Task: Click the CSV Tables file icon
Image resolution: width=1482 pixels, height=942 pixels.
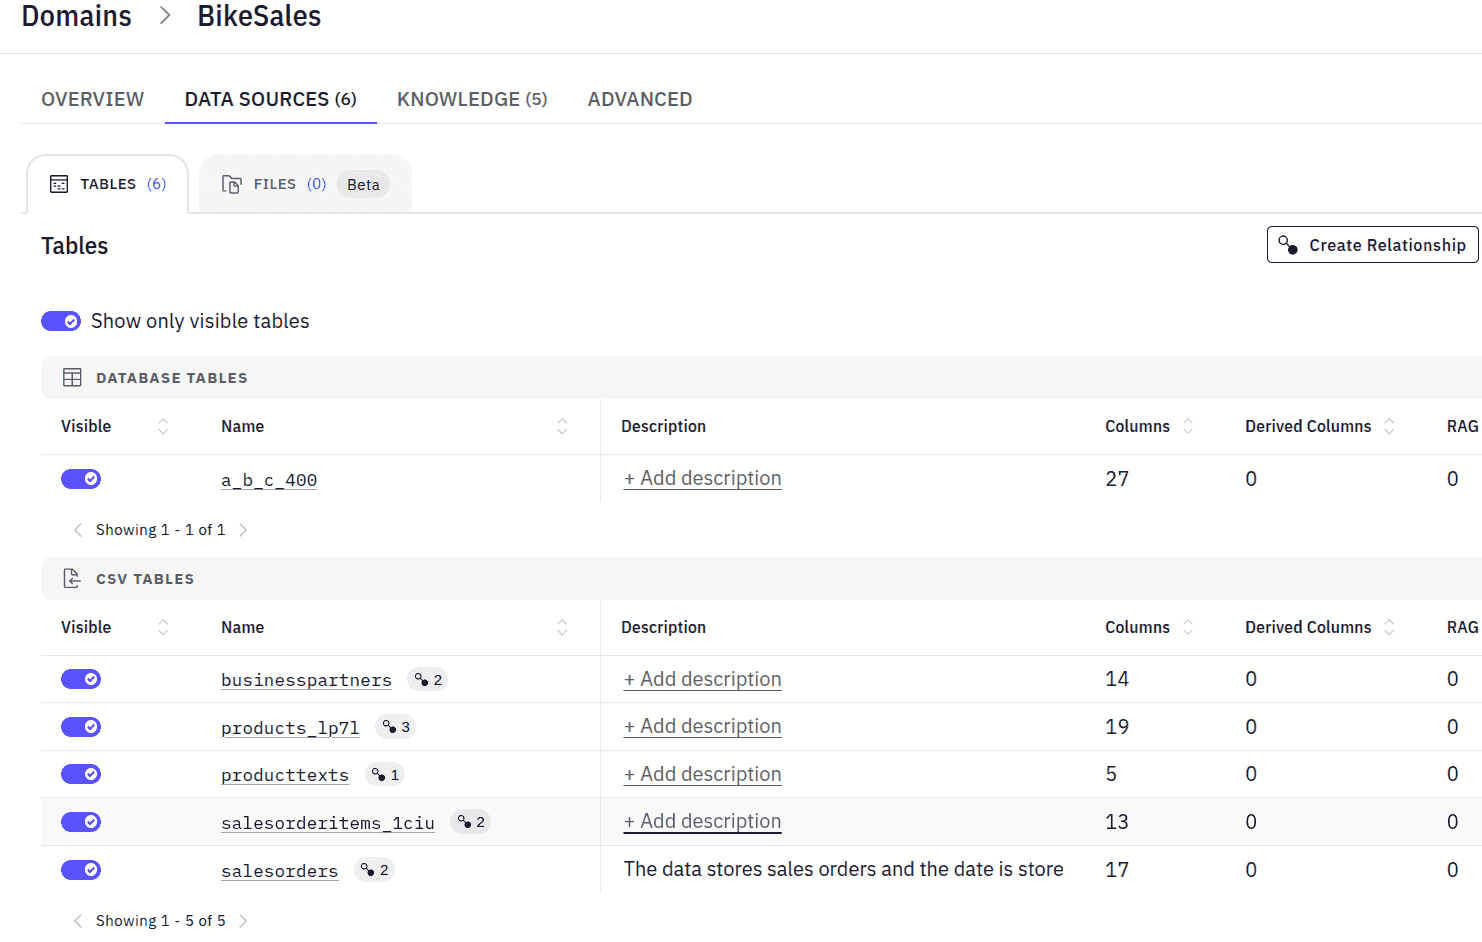Action: tap(71, 578)
